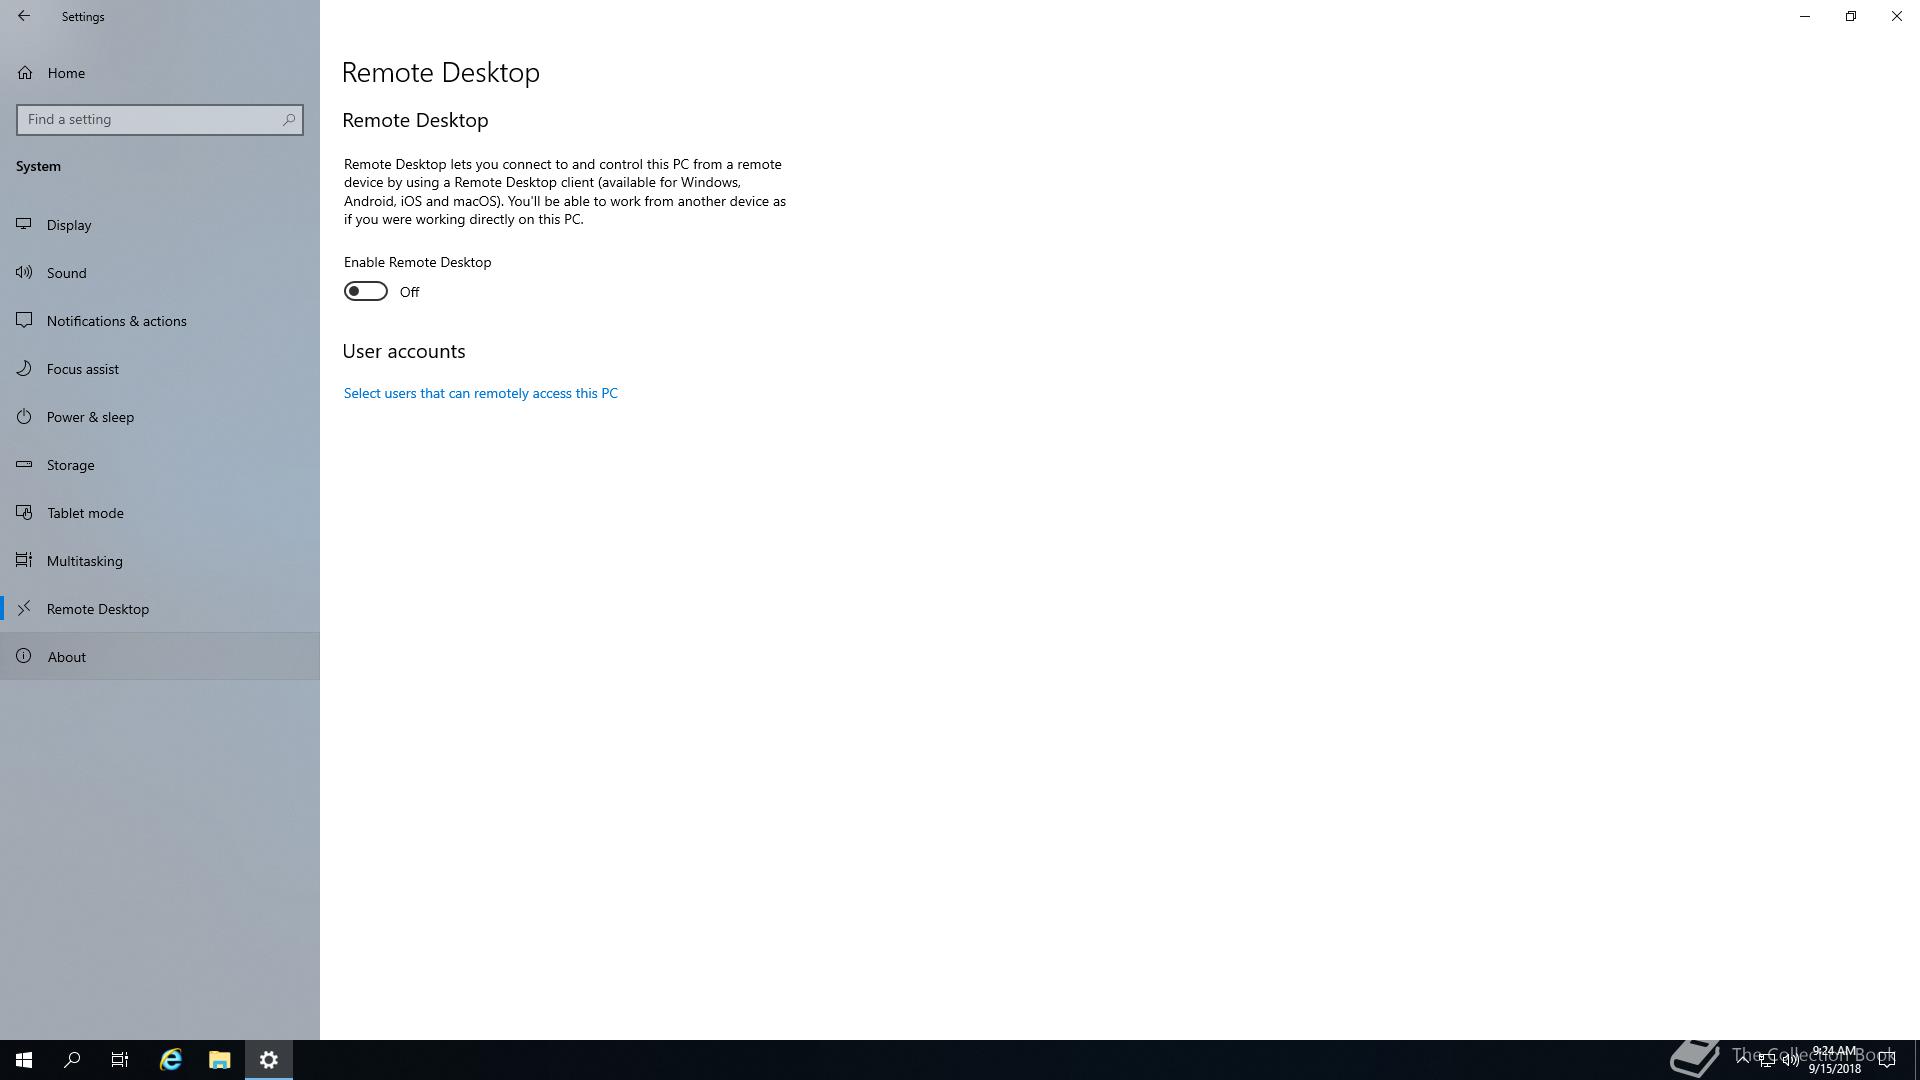Open File Explorer from taskbar
Image resolution: width=1920 pixels, height=1080 pixels.
220,1060
